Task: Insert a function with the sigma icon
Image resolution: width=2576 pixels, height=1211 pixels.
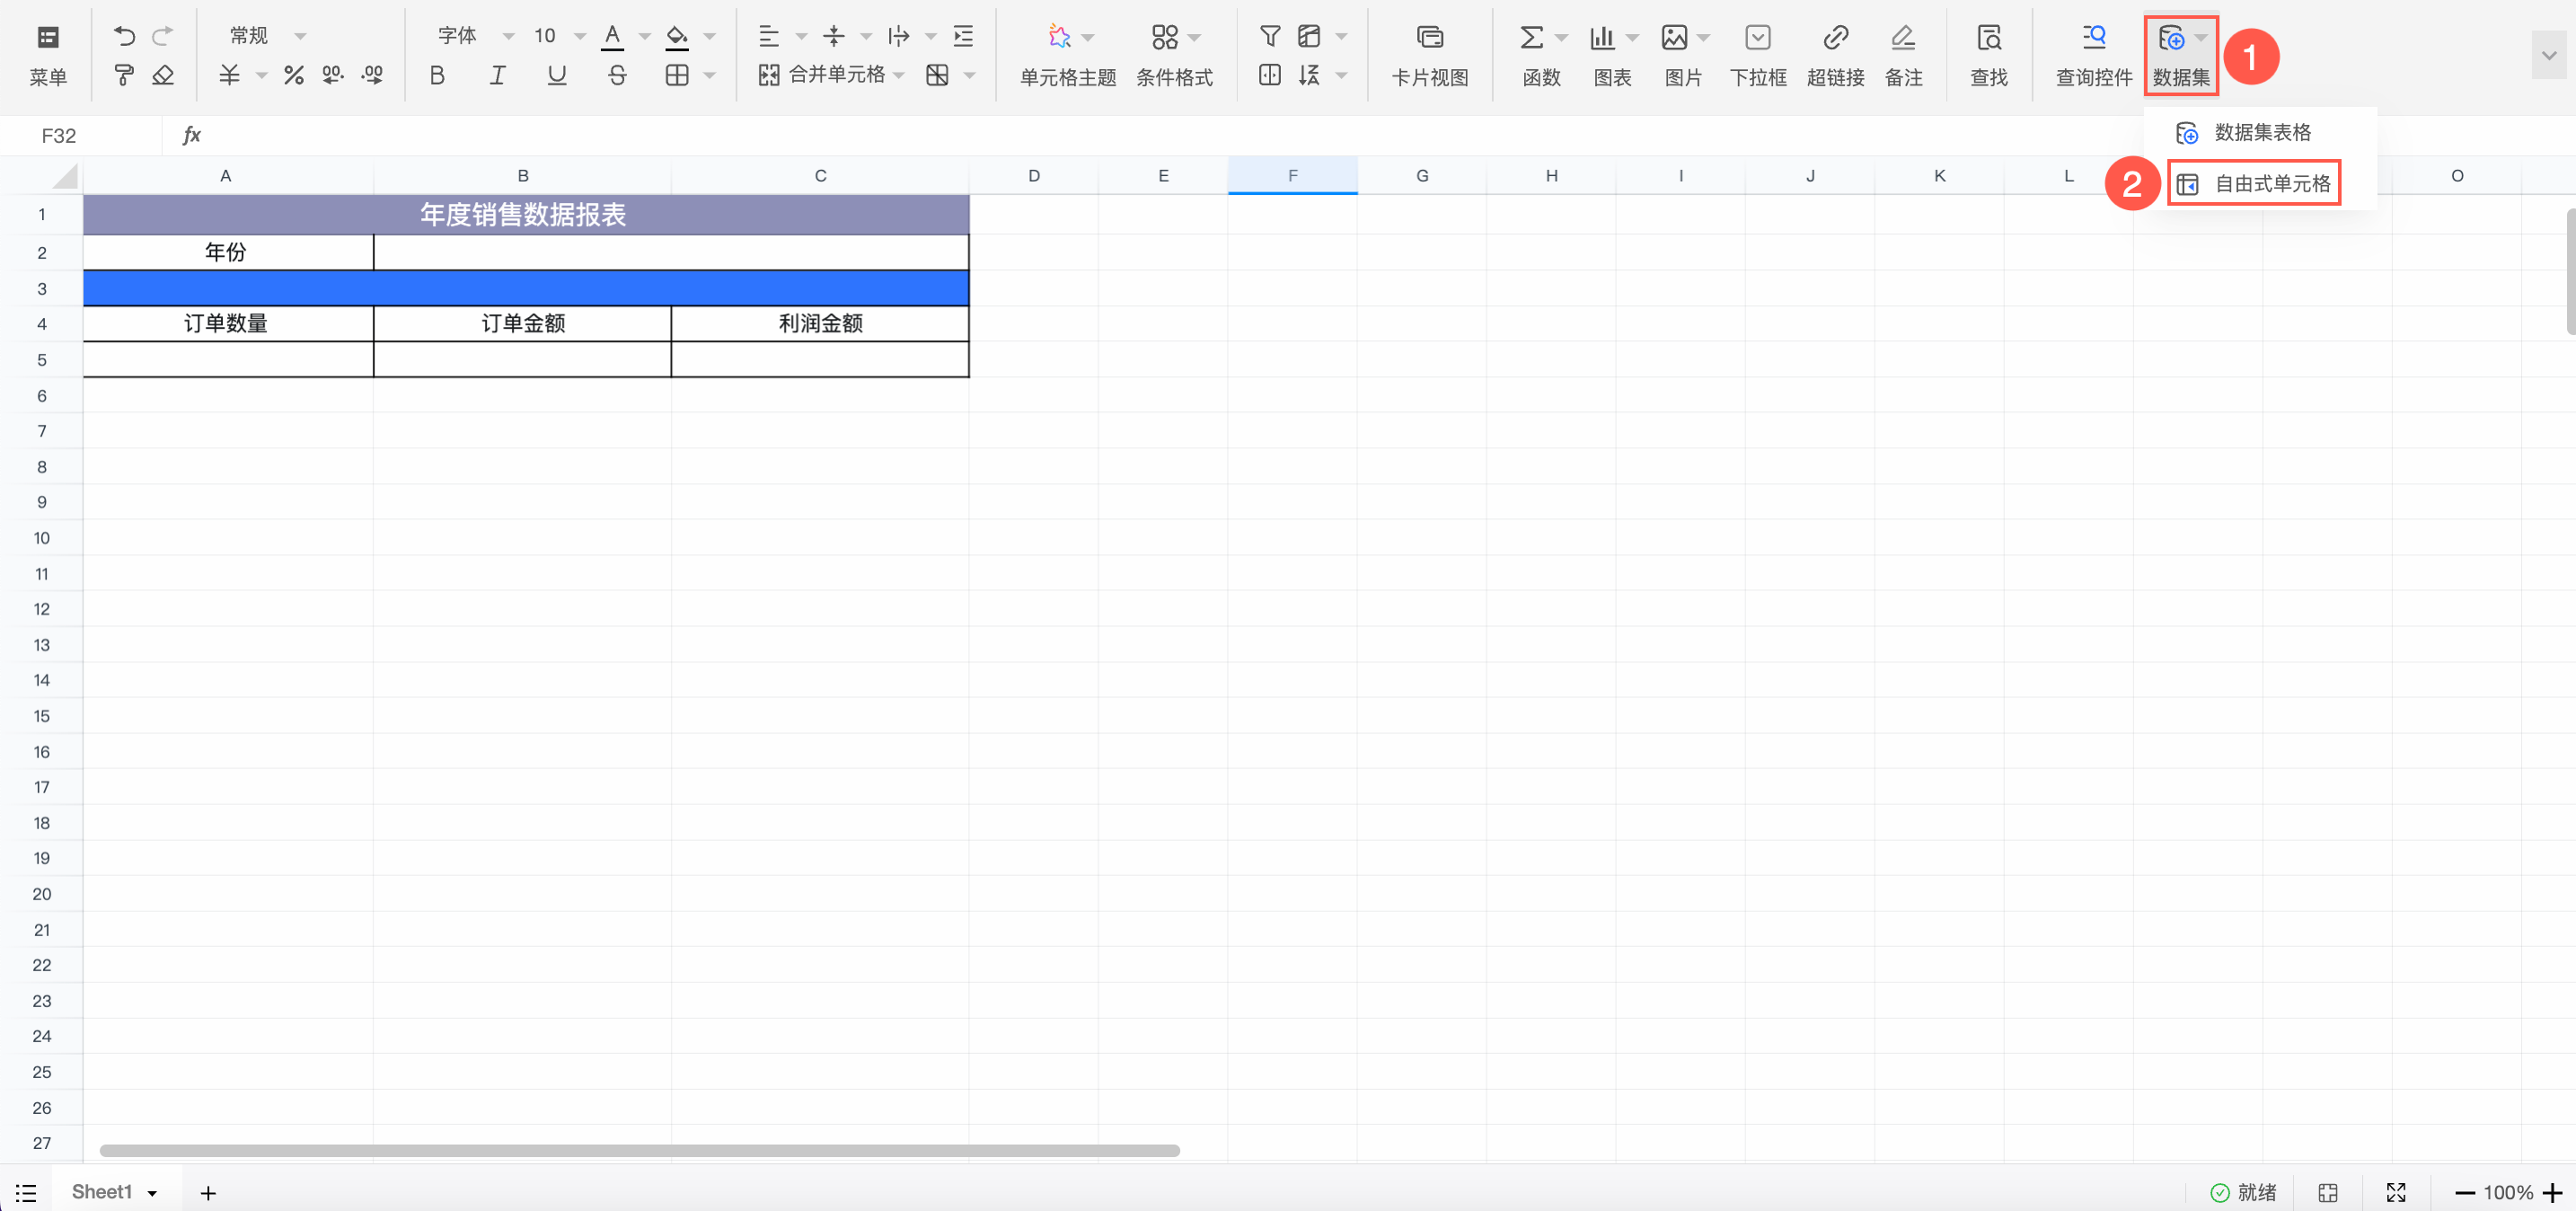Action: coord(1531,38)
